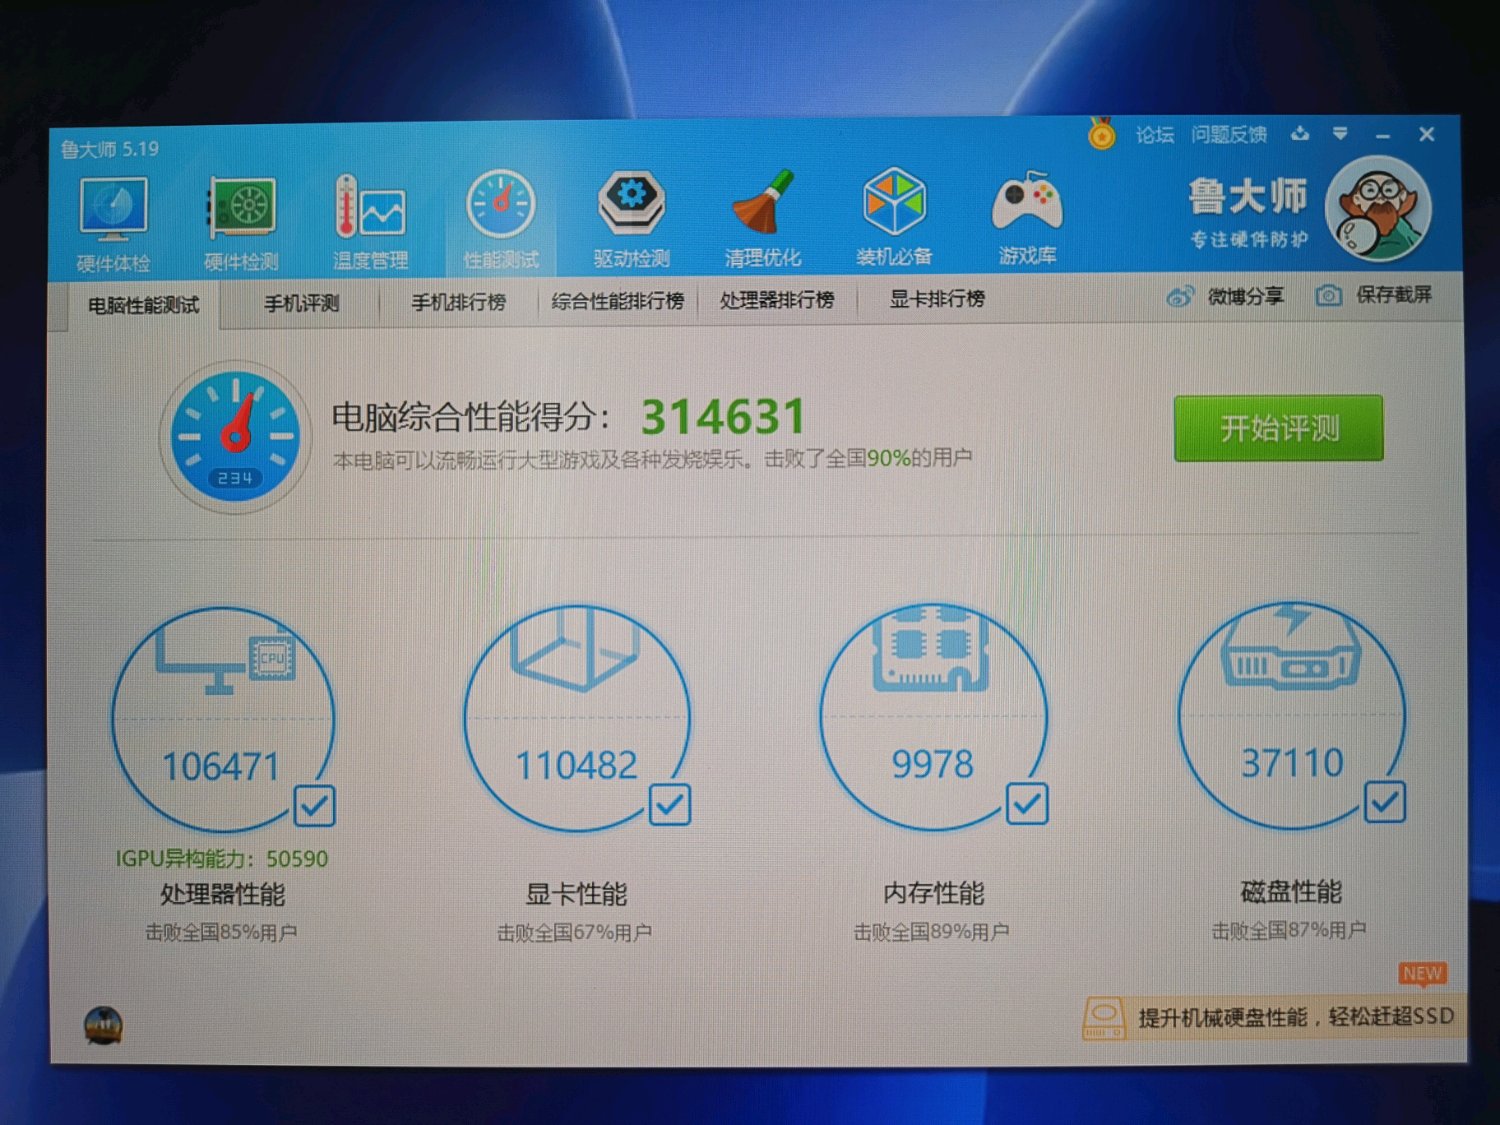Switch to 显卡排行榜 tab
Image resolution: width=1500 pixels, height=1125 pixels.
(937, 298)
